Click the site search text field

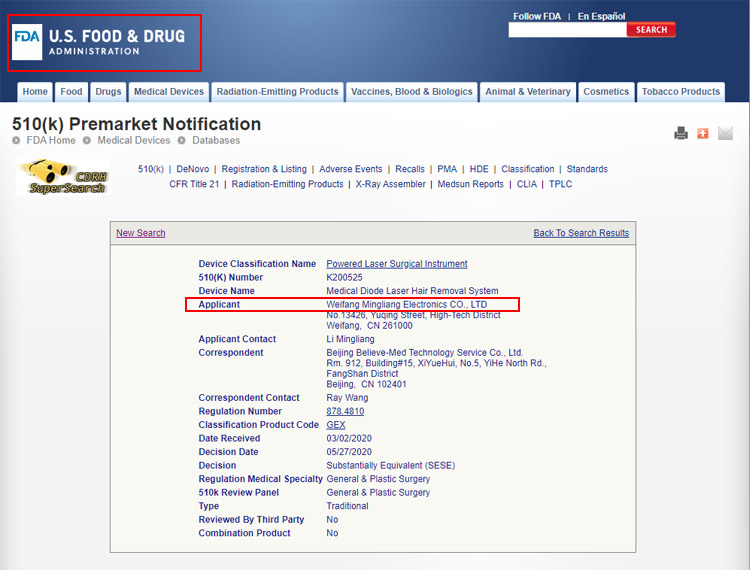567,30
